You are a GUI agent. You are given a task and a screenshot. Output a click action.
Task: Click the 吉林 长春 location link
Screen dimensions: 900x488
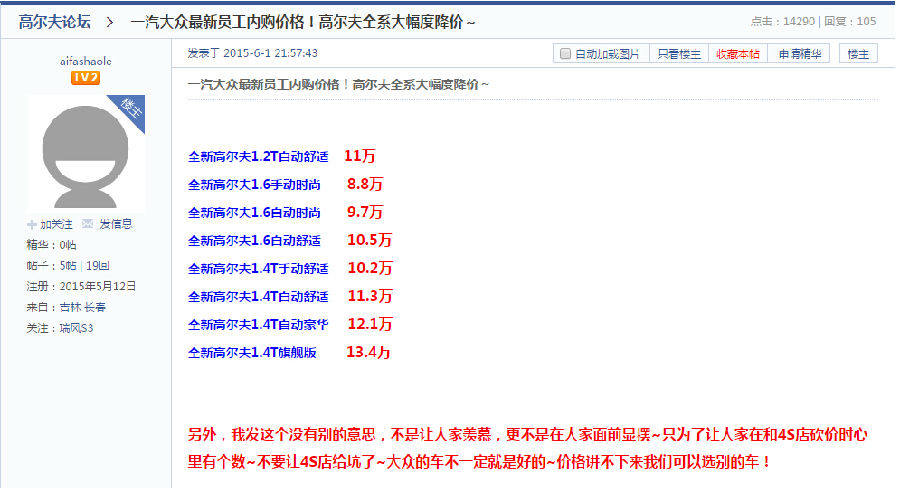84,307
